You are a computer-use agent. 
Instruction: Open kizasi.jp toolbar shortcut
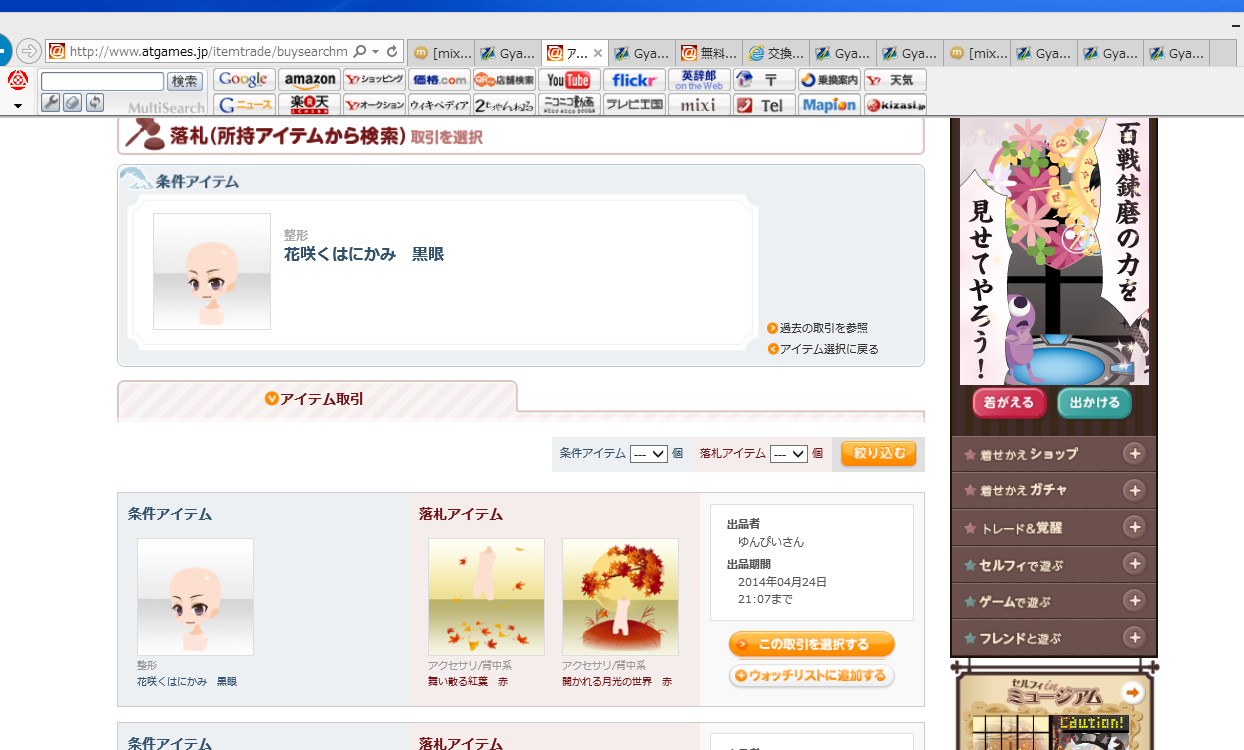pos(895,104)
